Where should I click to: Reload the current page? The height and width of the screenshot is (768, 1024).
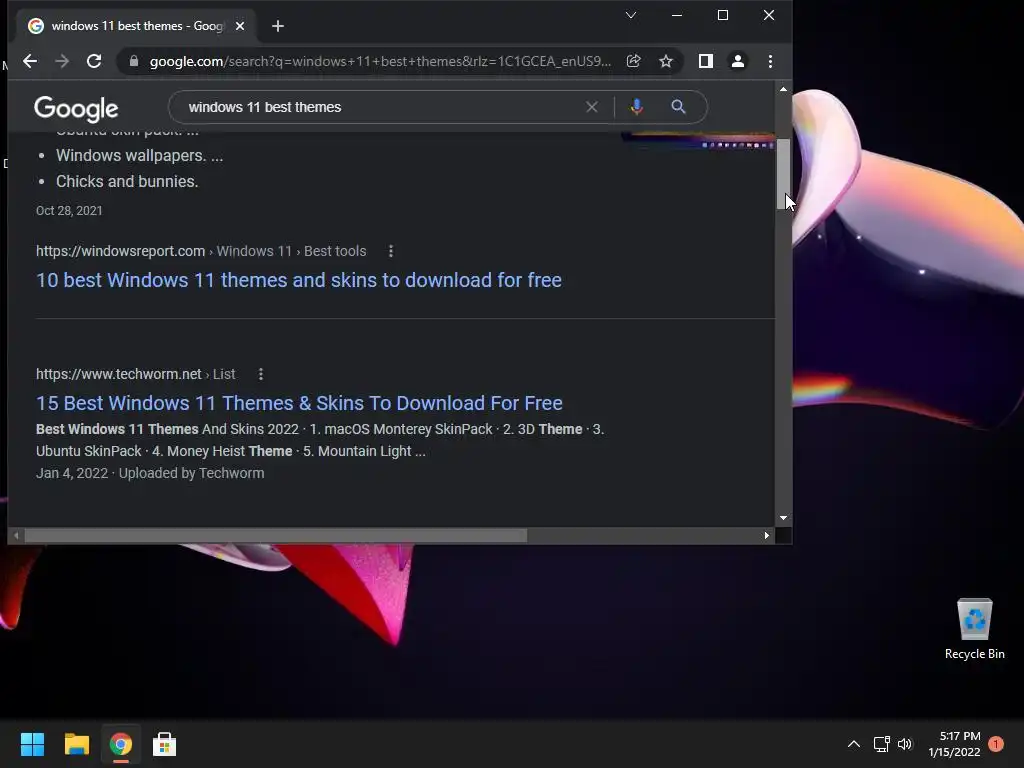tap(94, 61)
